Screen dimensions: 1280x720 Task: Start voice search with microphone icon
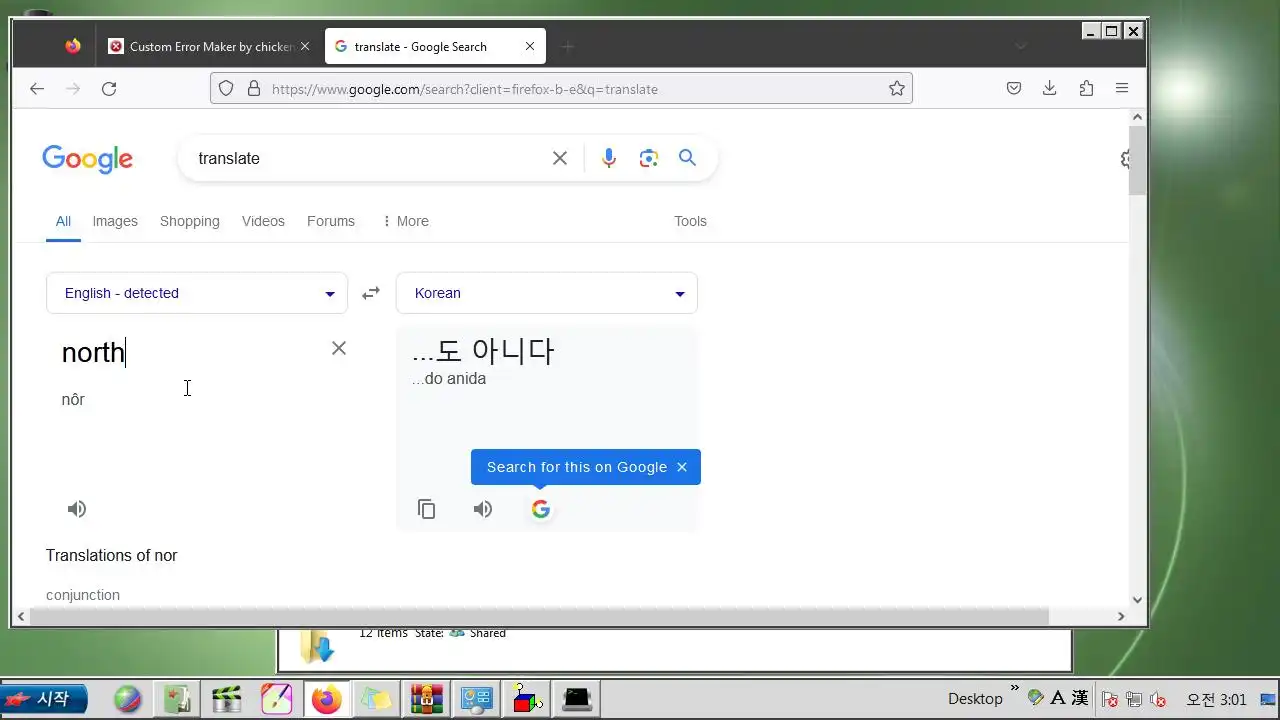(608, 158)
